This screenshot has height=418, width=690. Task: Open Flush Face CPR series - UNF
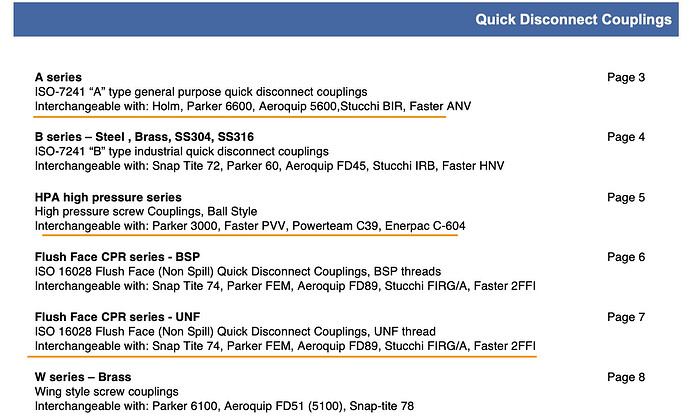coord(117,317)
